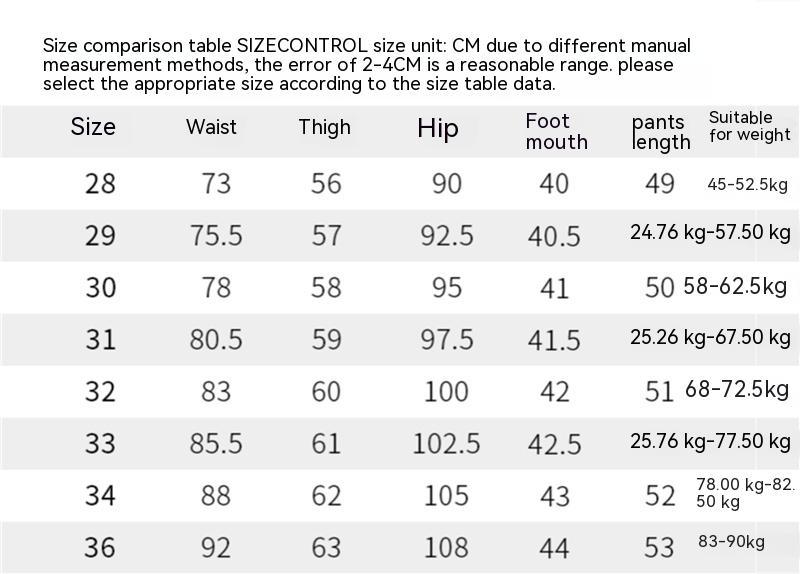Click the weight range 58-62.5kg
Screen dimensions: 800x574
click(735, 287)
